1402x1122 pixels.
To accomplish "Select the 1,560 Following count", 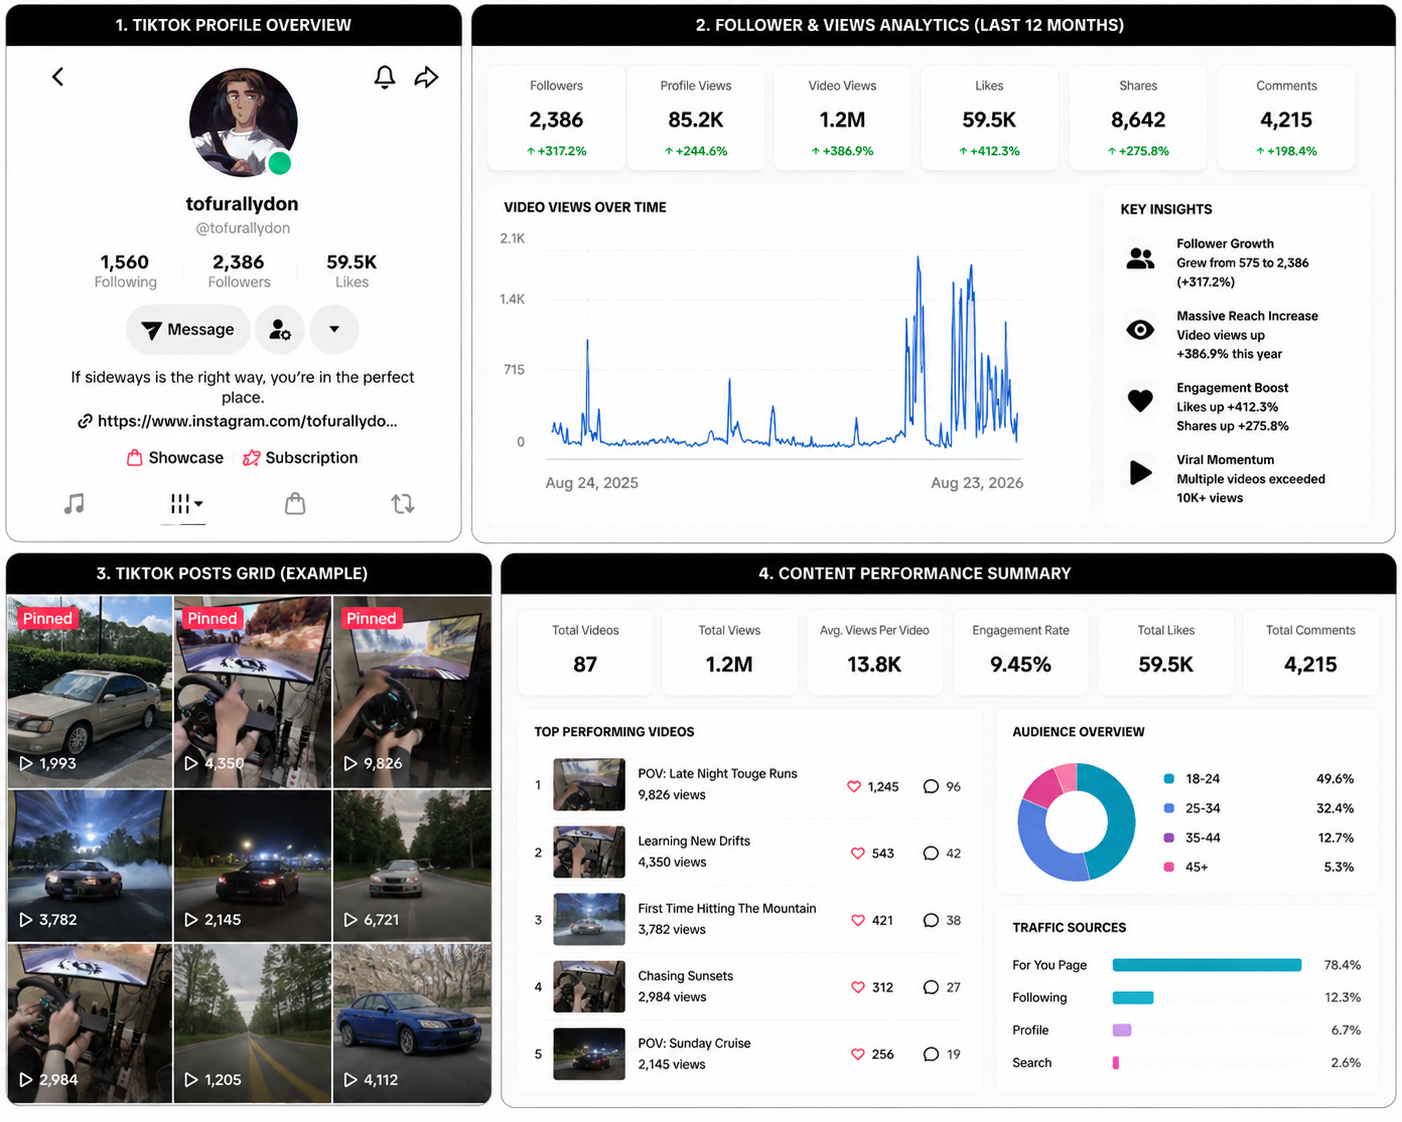I will pos(125,270).
